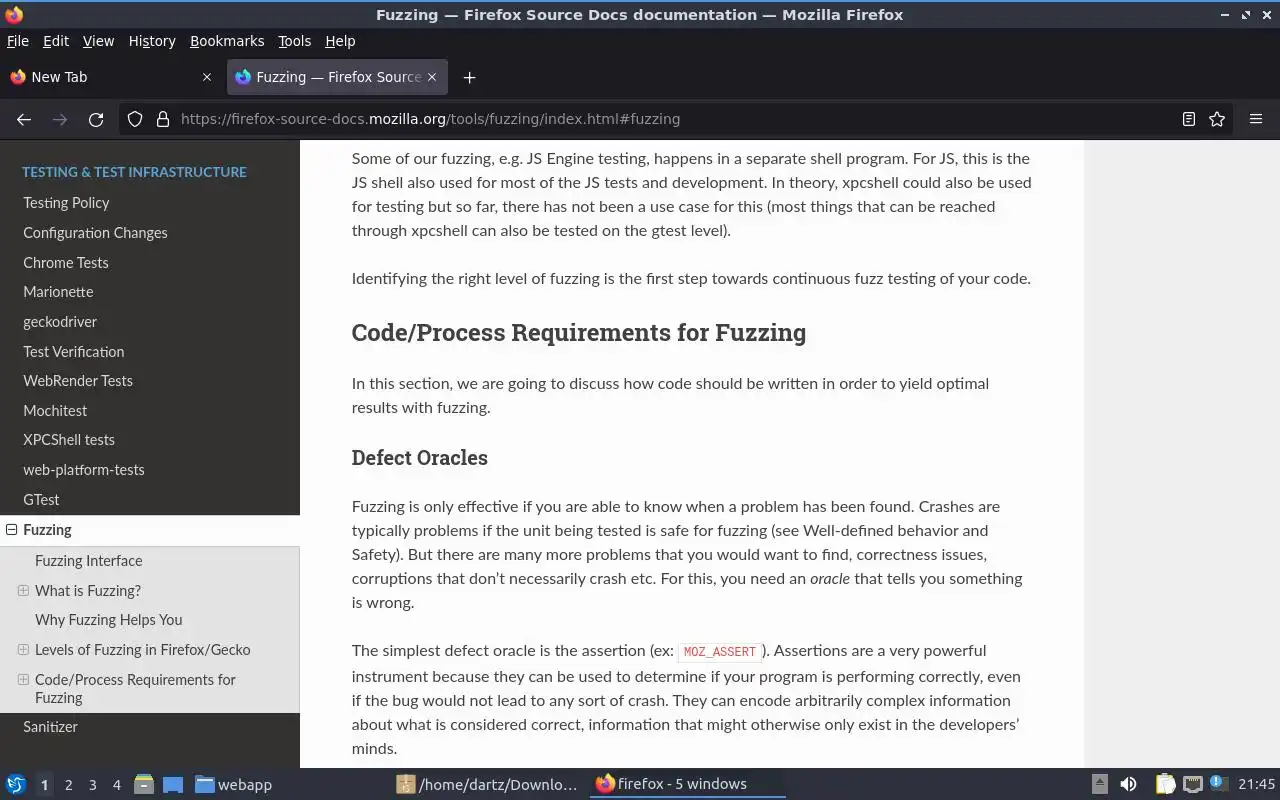Switch to workspace 3
Image resolution: width=1280 pixels, height=800 pixels.
pyautogui.click(x=92, y=785)
